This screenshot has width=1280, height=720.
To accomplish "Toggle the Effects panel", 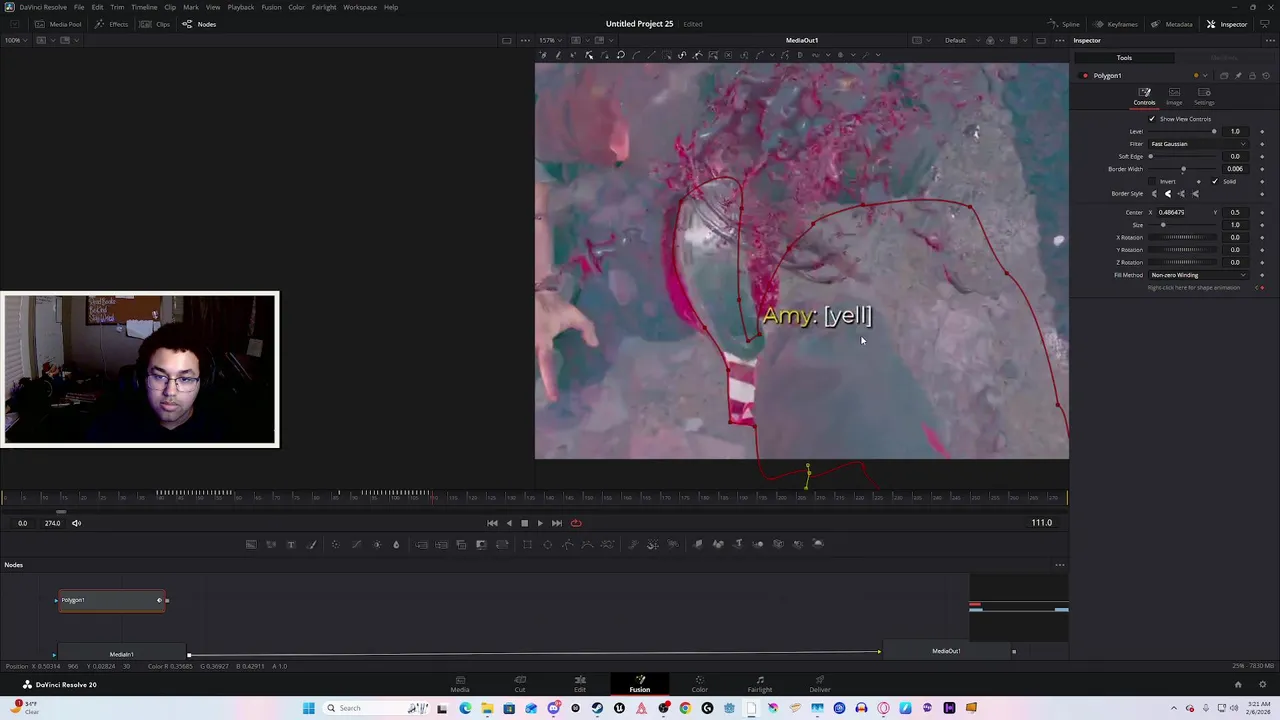I will tap(112, 24).
